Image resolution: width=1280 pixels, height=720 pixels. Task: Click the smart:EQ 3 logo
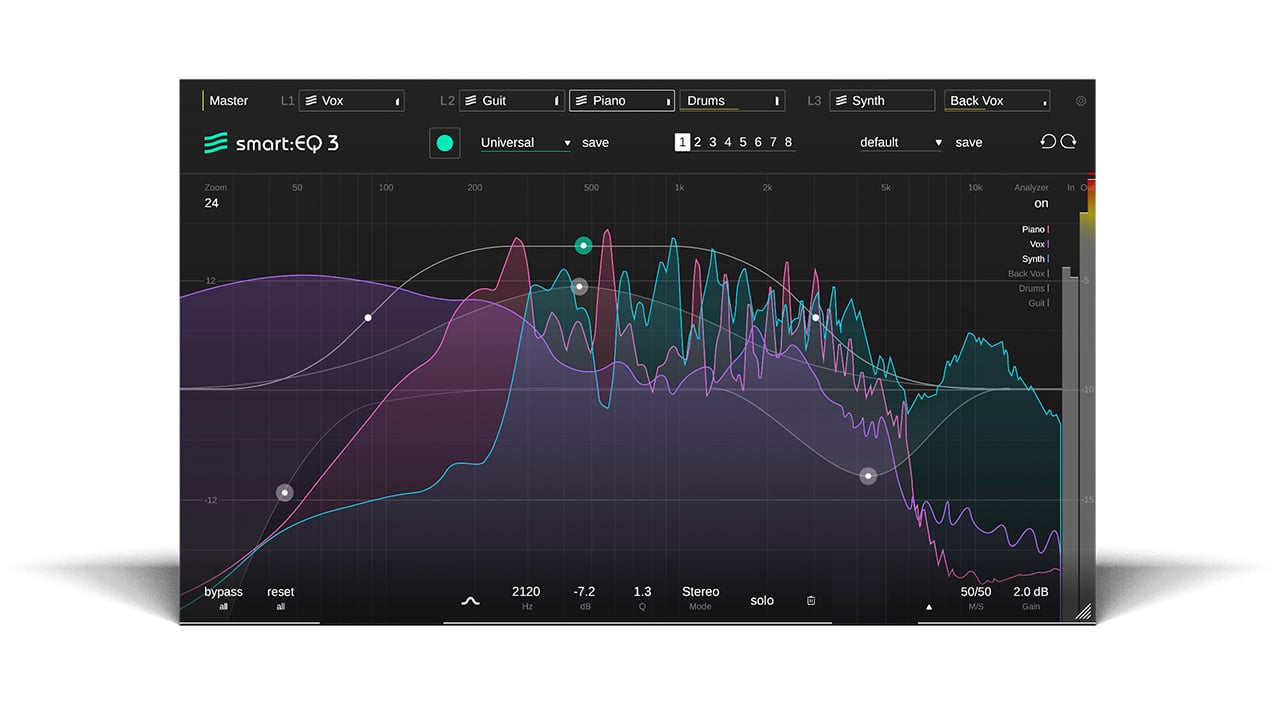[270, 143]
